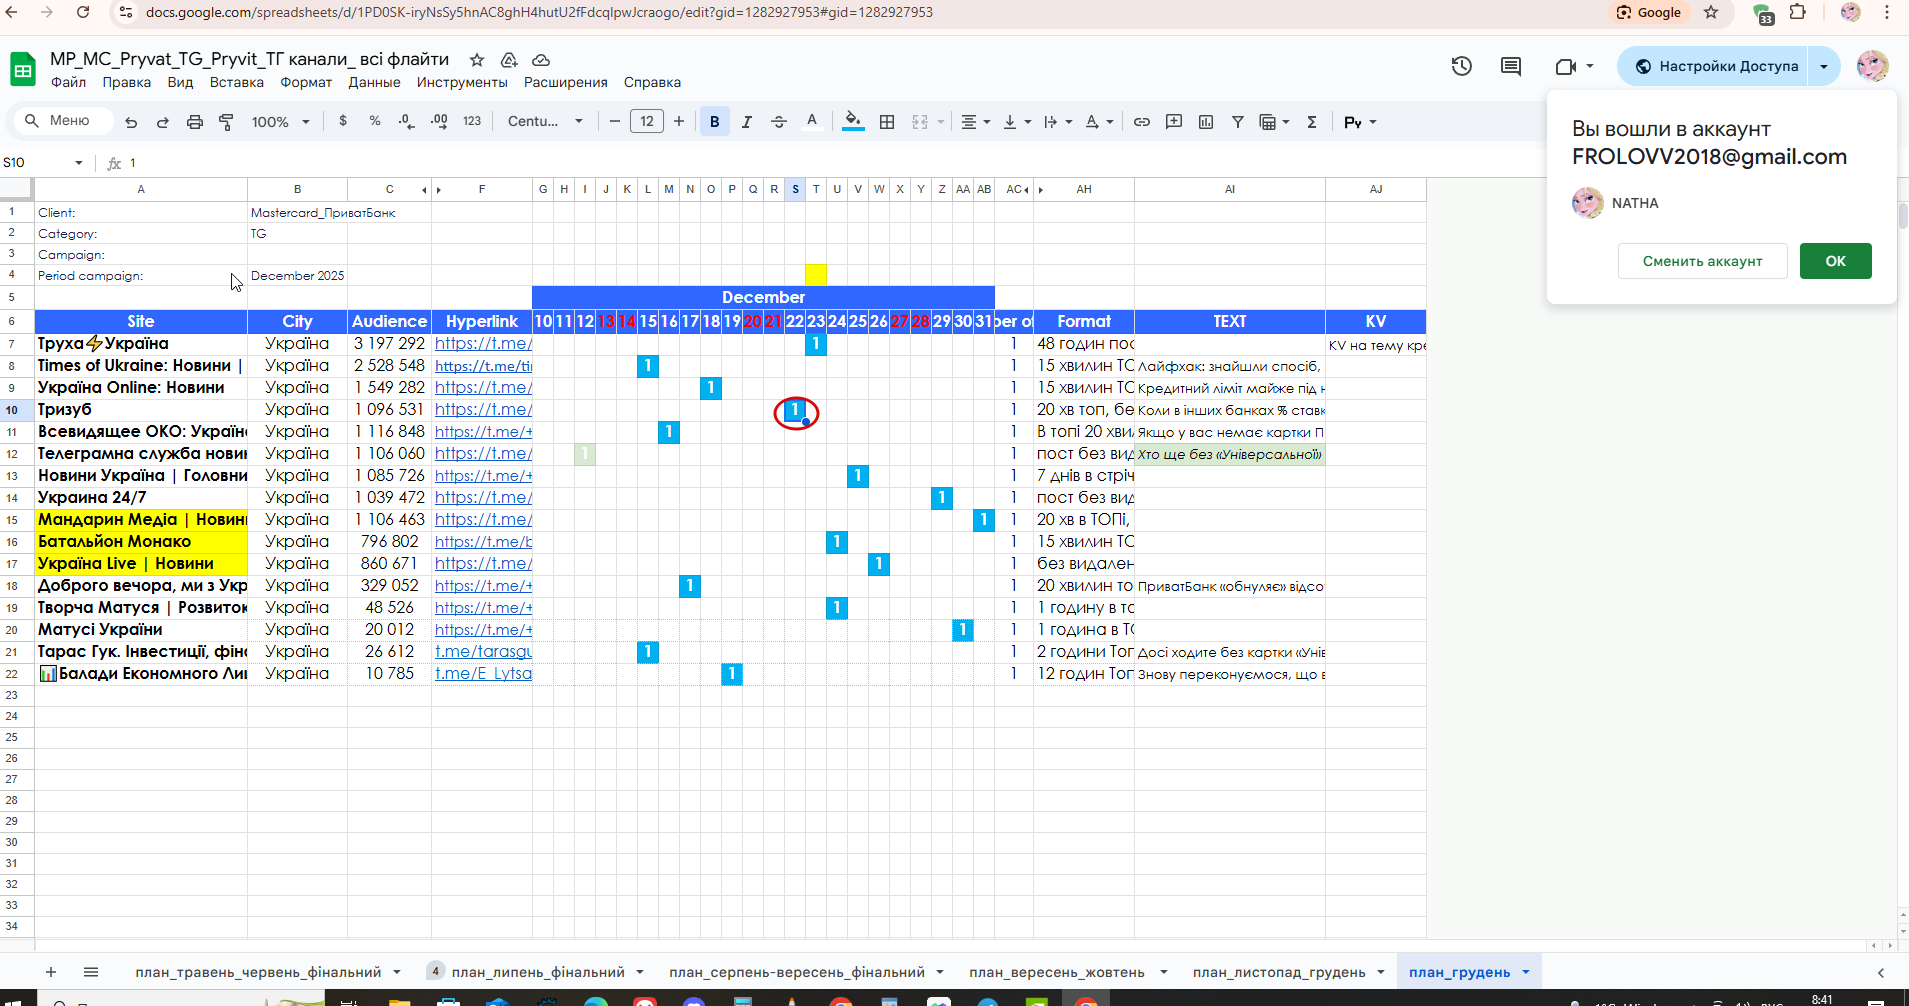This screenshot has width=1909, height=1006.
Task: Open Труха Україна hyperlink in row 7
Action: [x=483, y=343]
